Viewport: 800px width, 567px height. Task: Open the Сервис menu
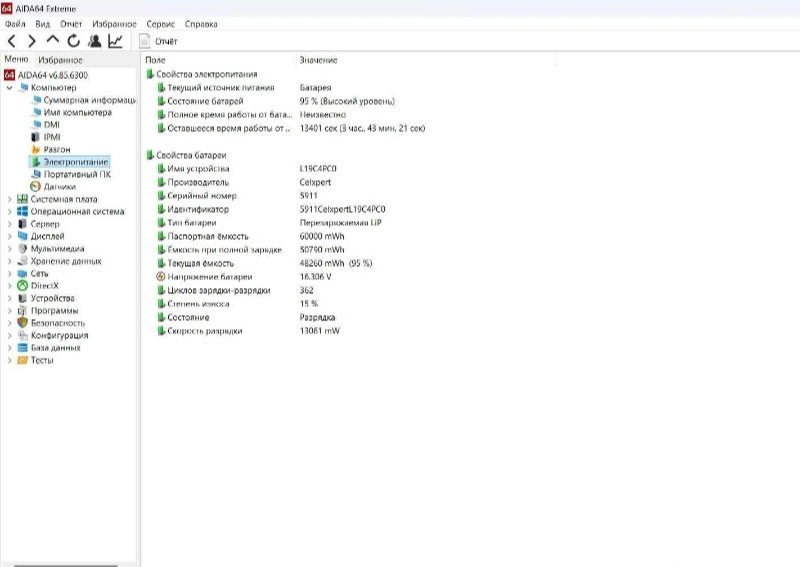tap(160, 23)
